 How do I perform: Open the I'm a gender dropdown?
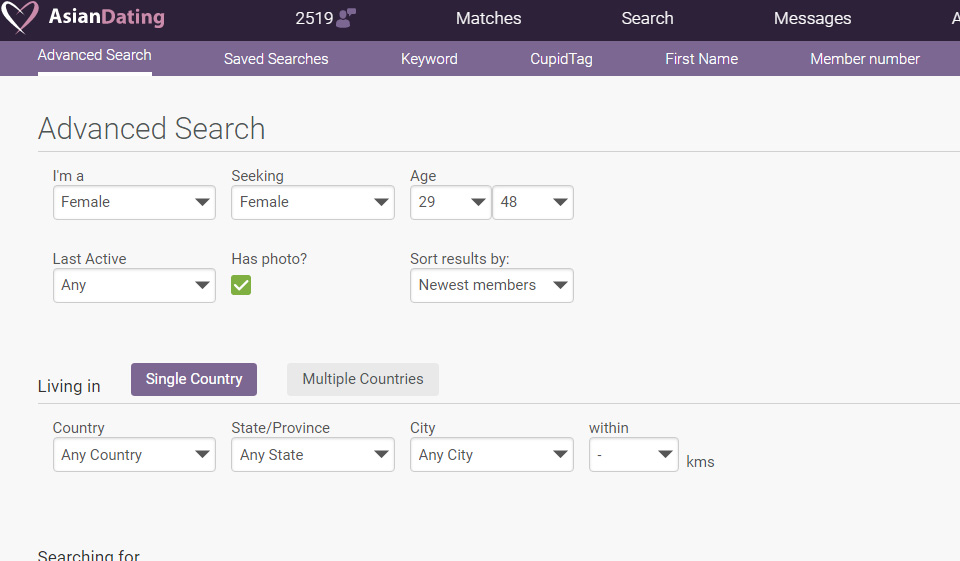pyautogui.click(x=134, y=202)
